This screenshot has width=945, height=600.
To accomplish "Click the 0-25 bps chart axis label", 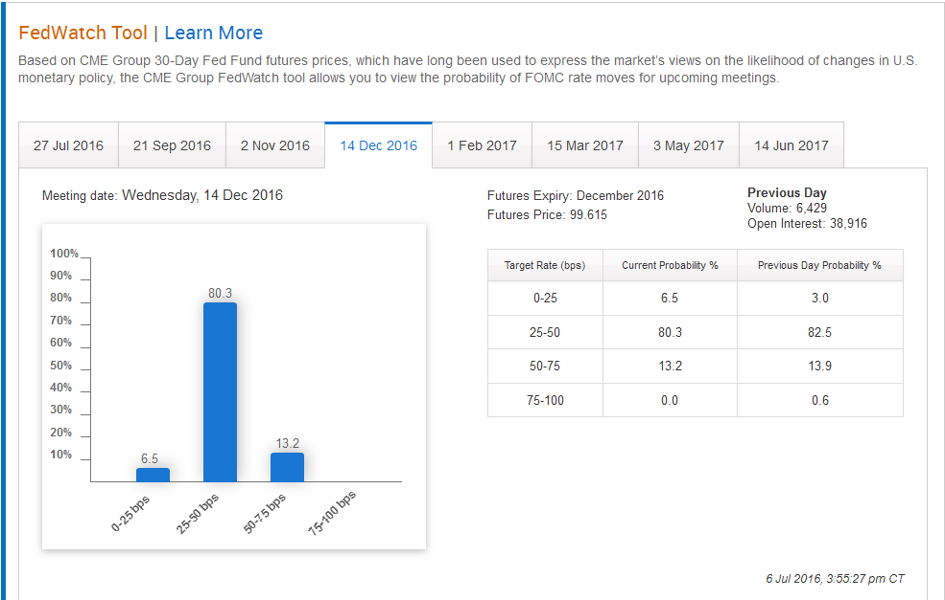I will pos(130,513).
